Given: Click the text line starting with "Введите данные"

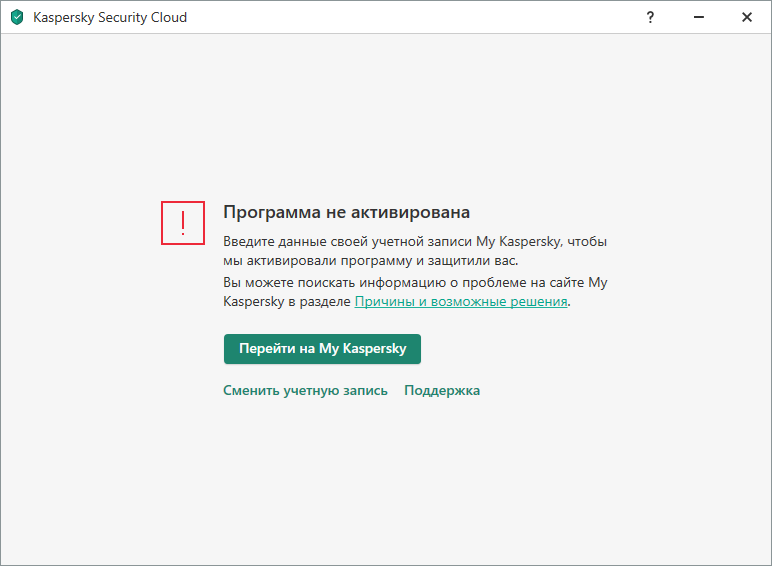Looking at the screenshot, I should [x=415, y=241].
